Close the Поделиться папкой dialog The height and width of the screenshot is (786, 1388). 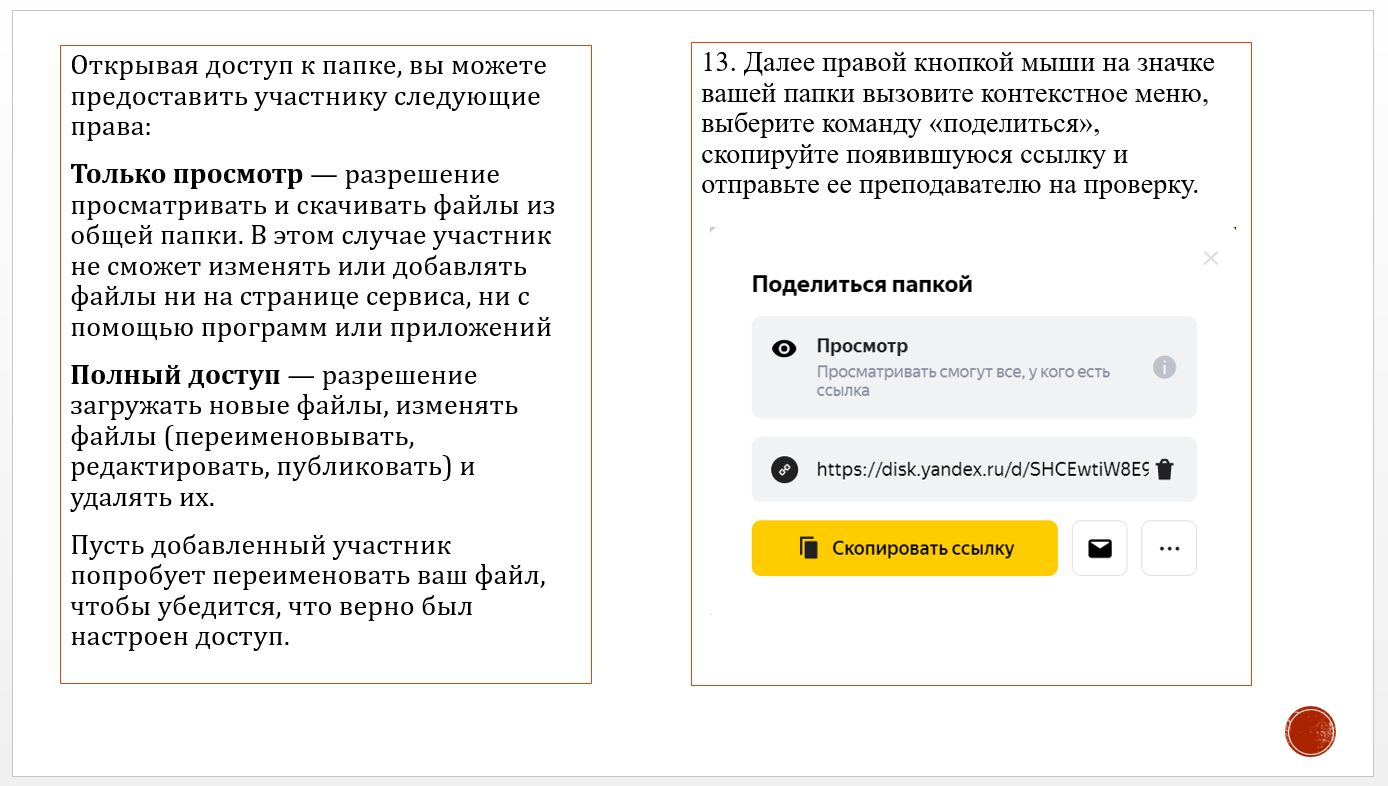click(x=1211, y=258)
